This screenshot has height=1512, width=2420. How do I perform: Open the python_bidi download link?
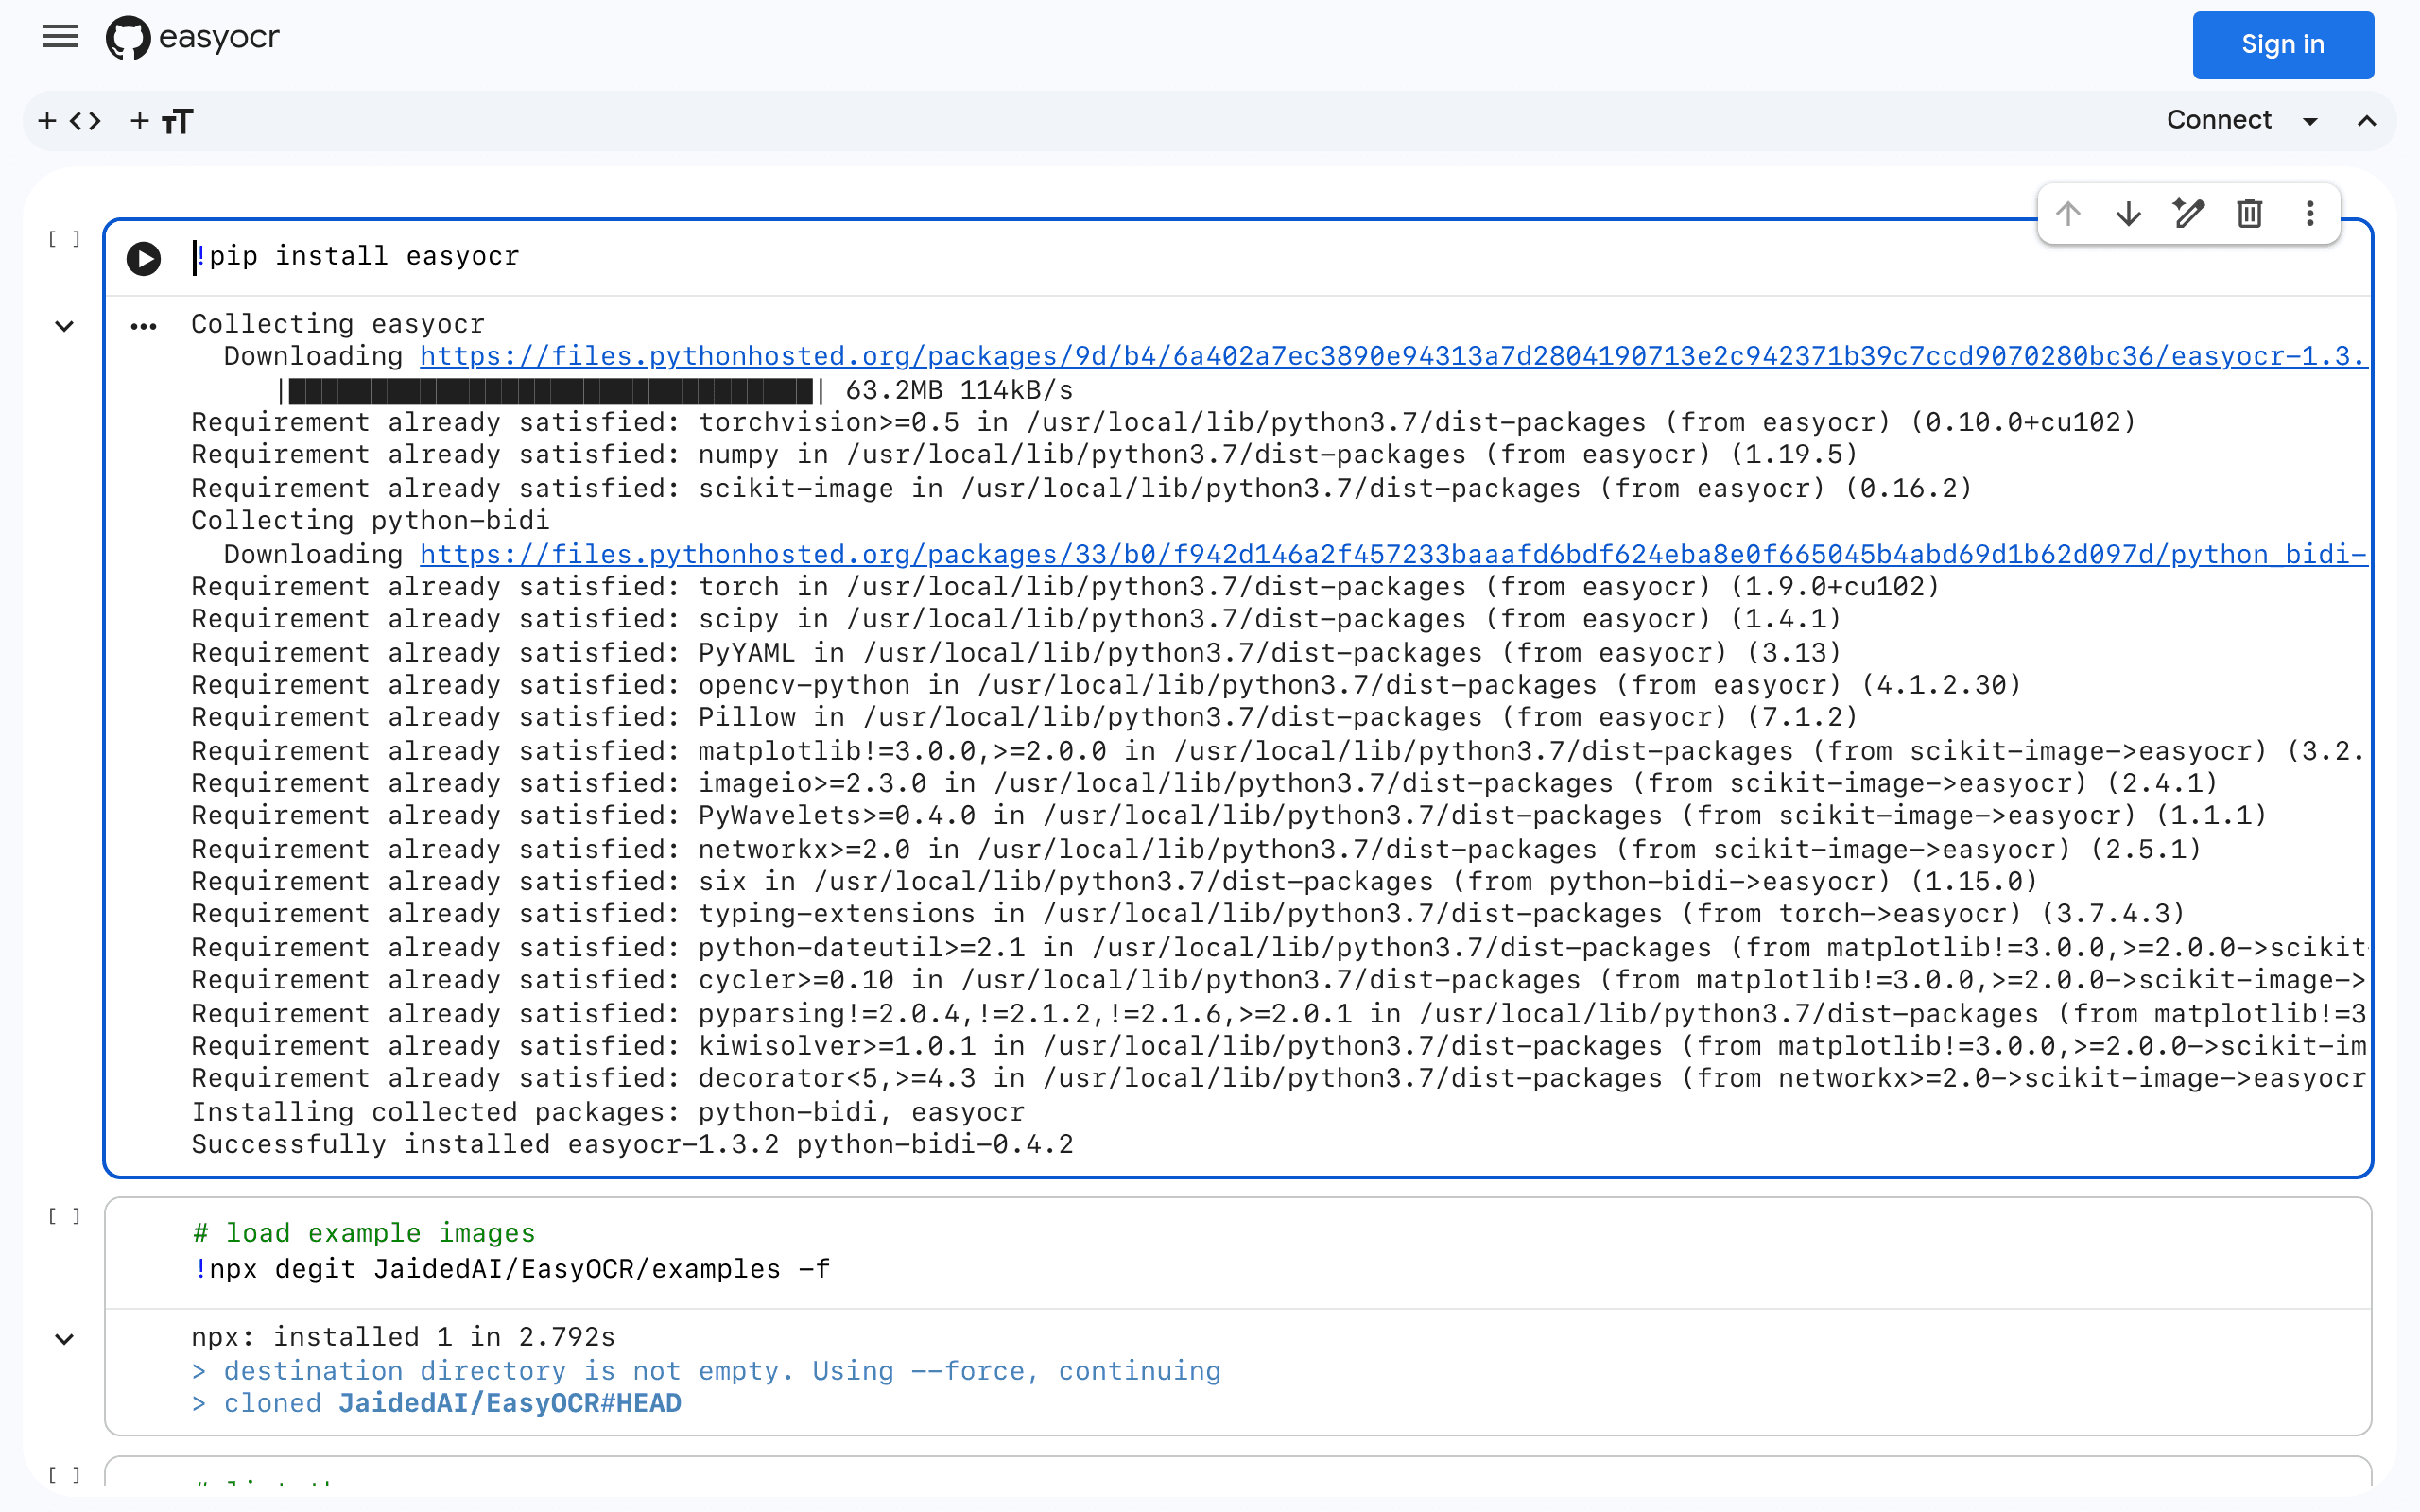point(1393,554)
